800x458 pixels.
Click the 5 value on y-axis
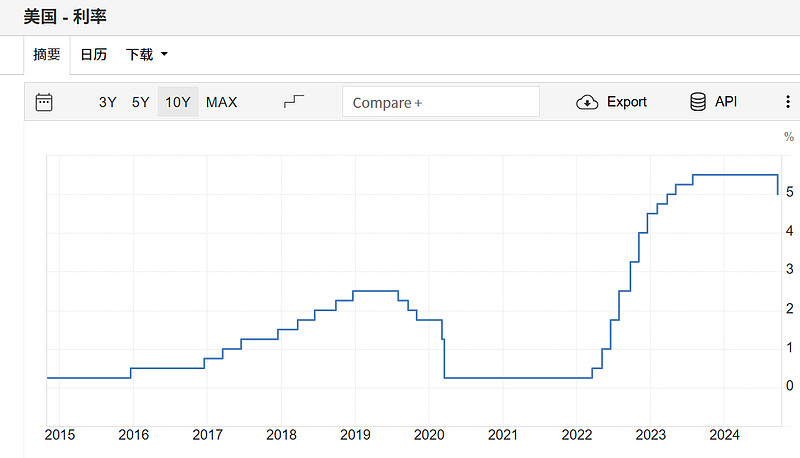(789, 192)
